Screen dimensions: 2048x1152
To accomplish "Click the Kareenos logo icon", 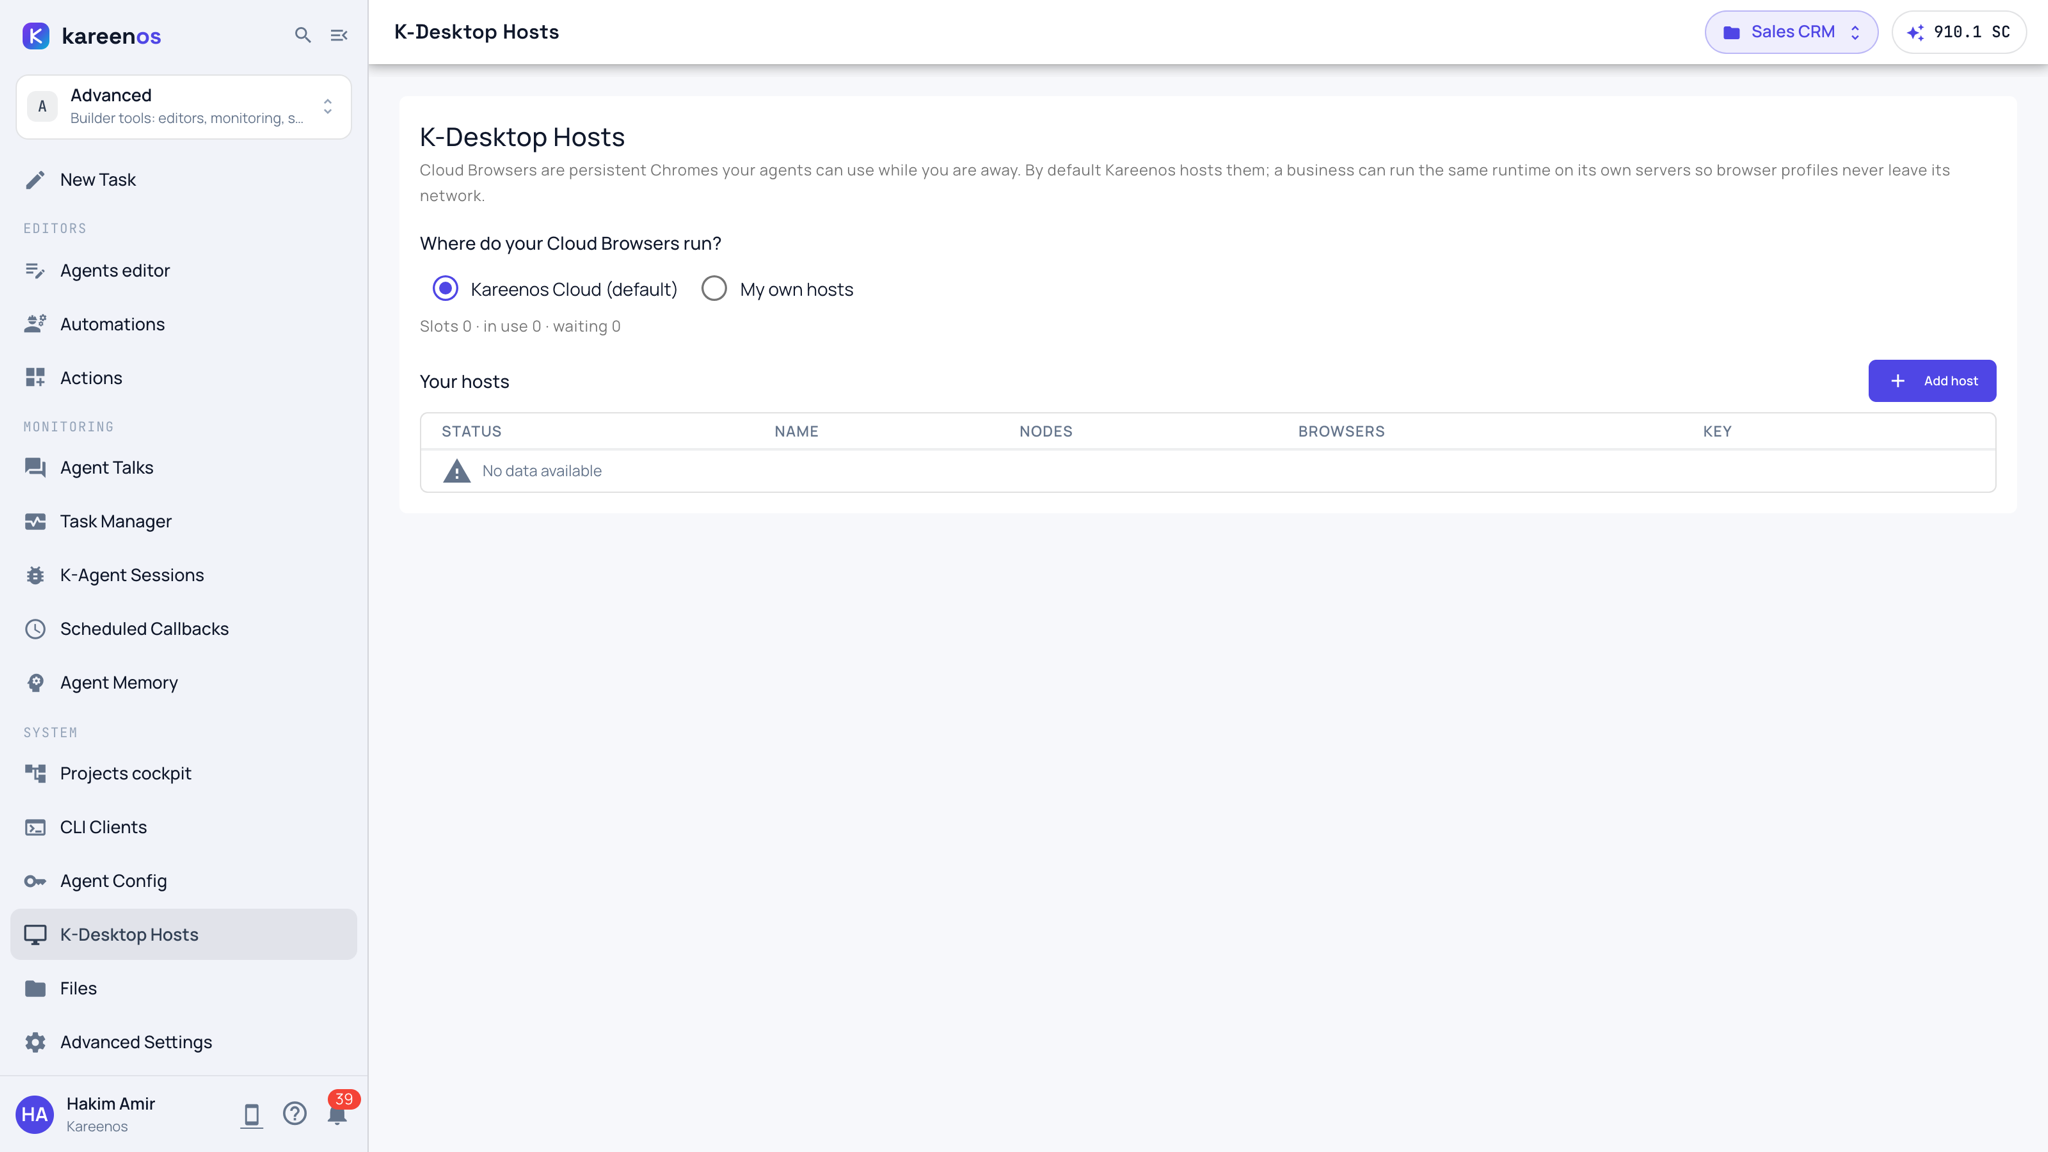I will (36, 35).
